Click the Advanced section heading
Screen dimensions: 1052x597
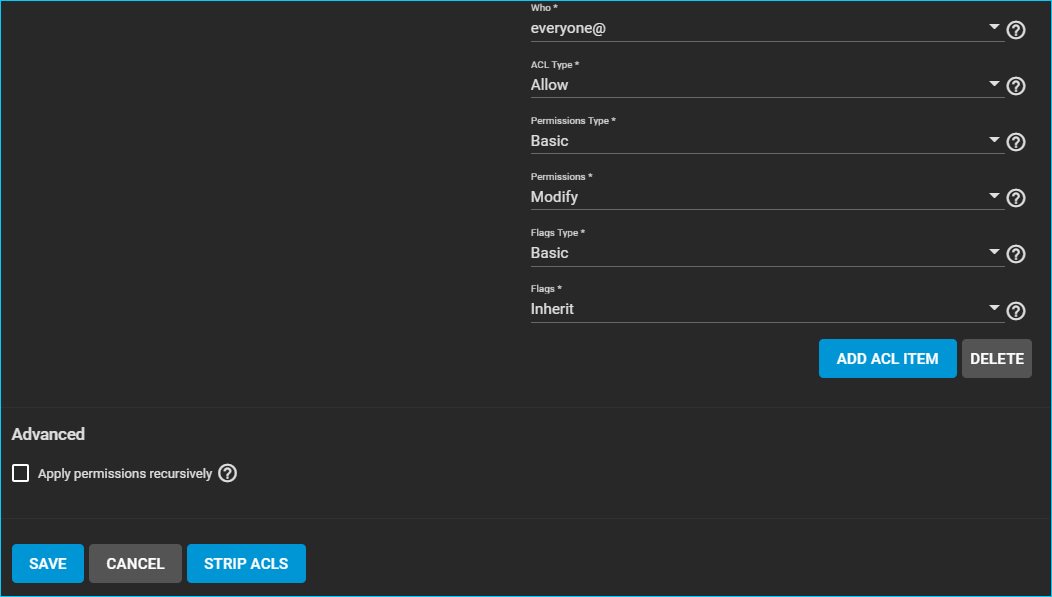48,434
